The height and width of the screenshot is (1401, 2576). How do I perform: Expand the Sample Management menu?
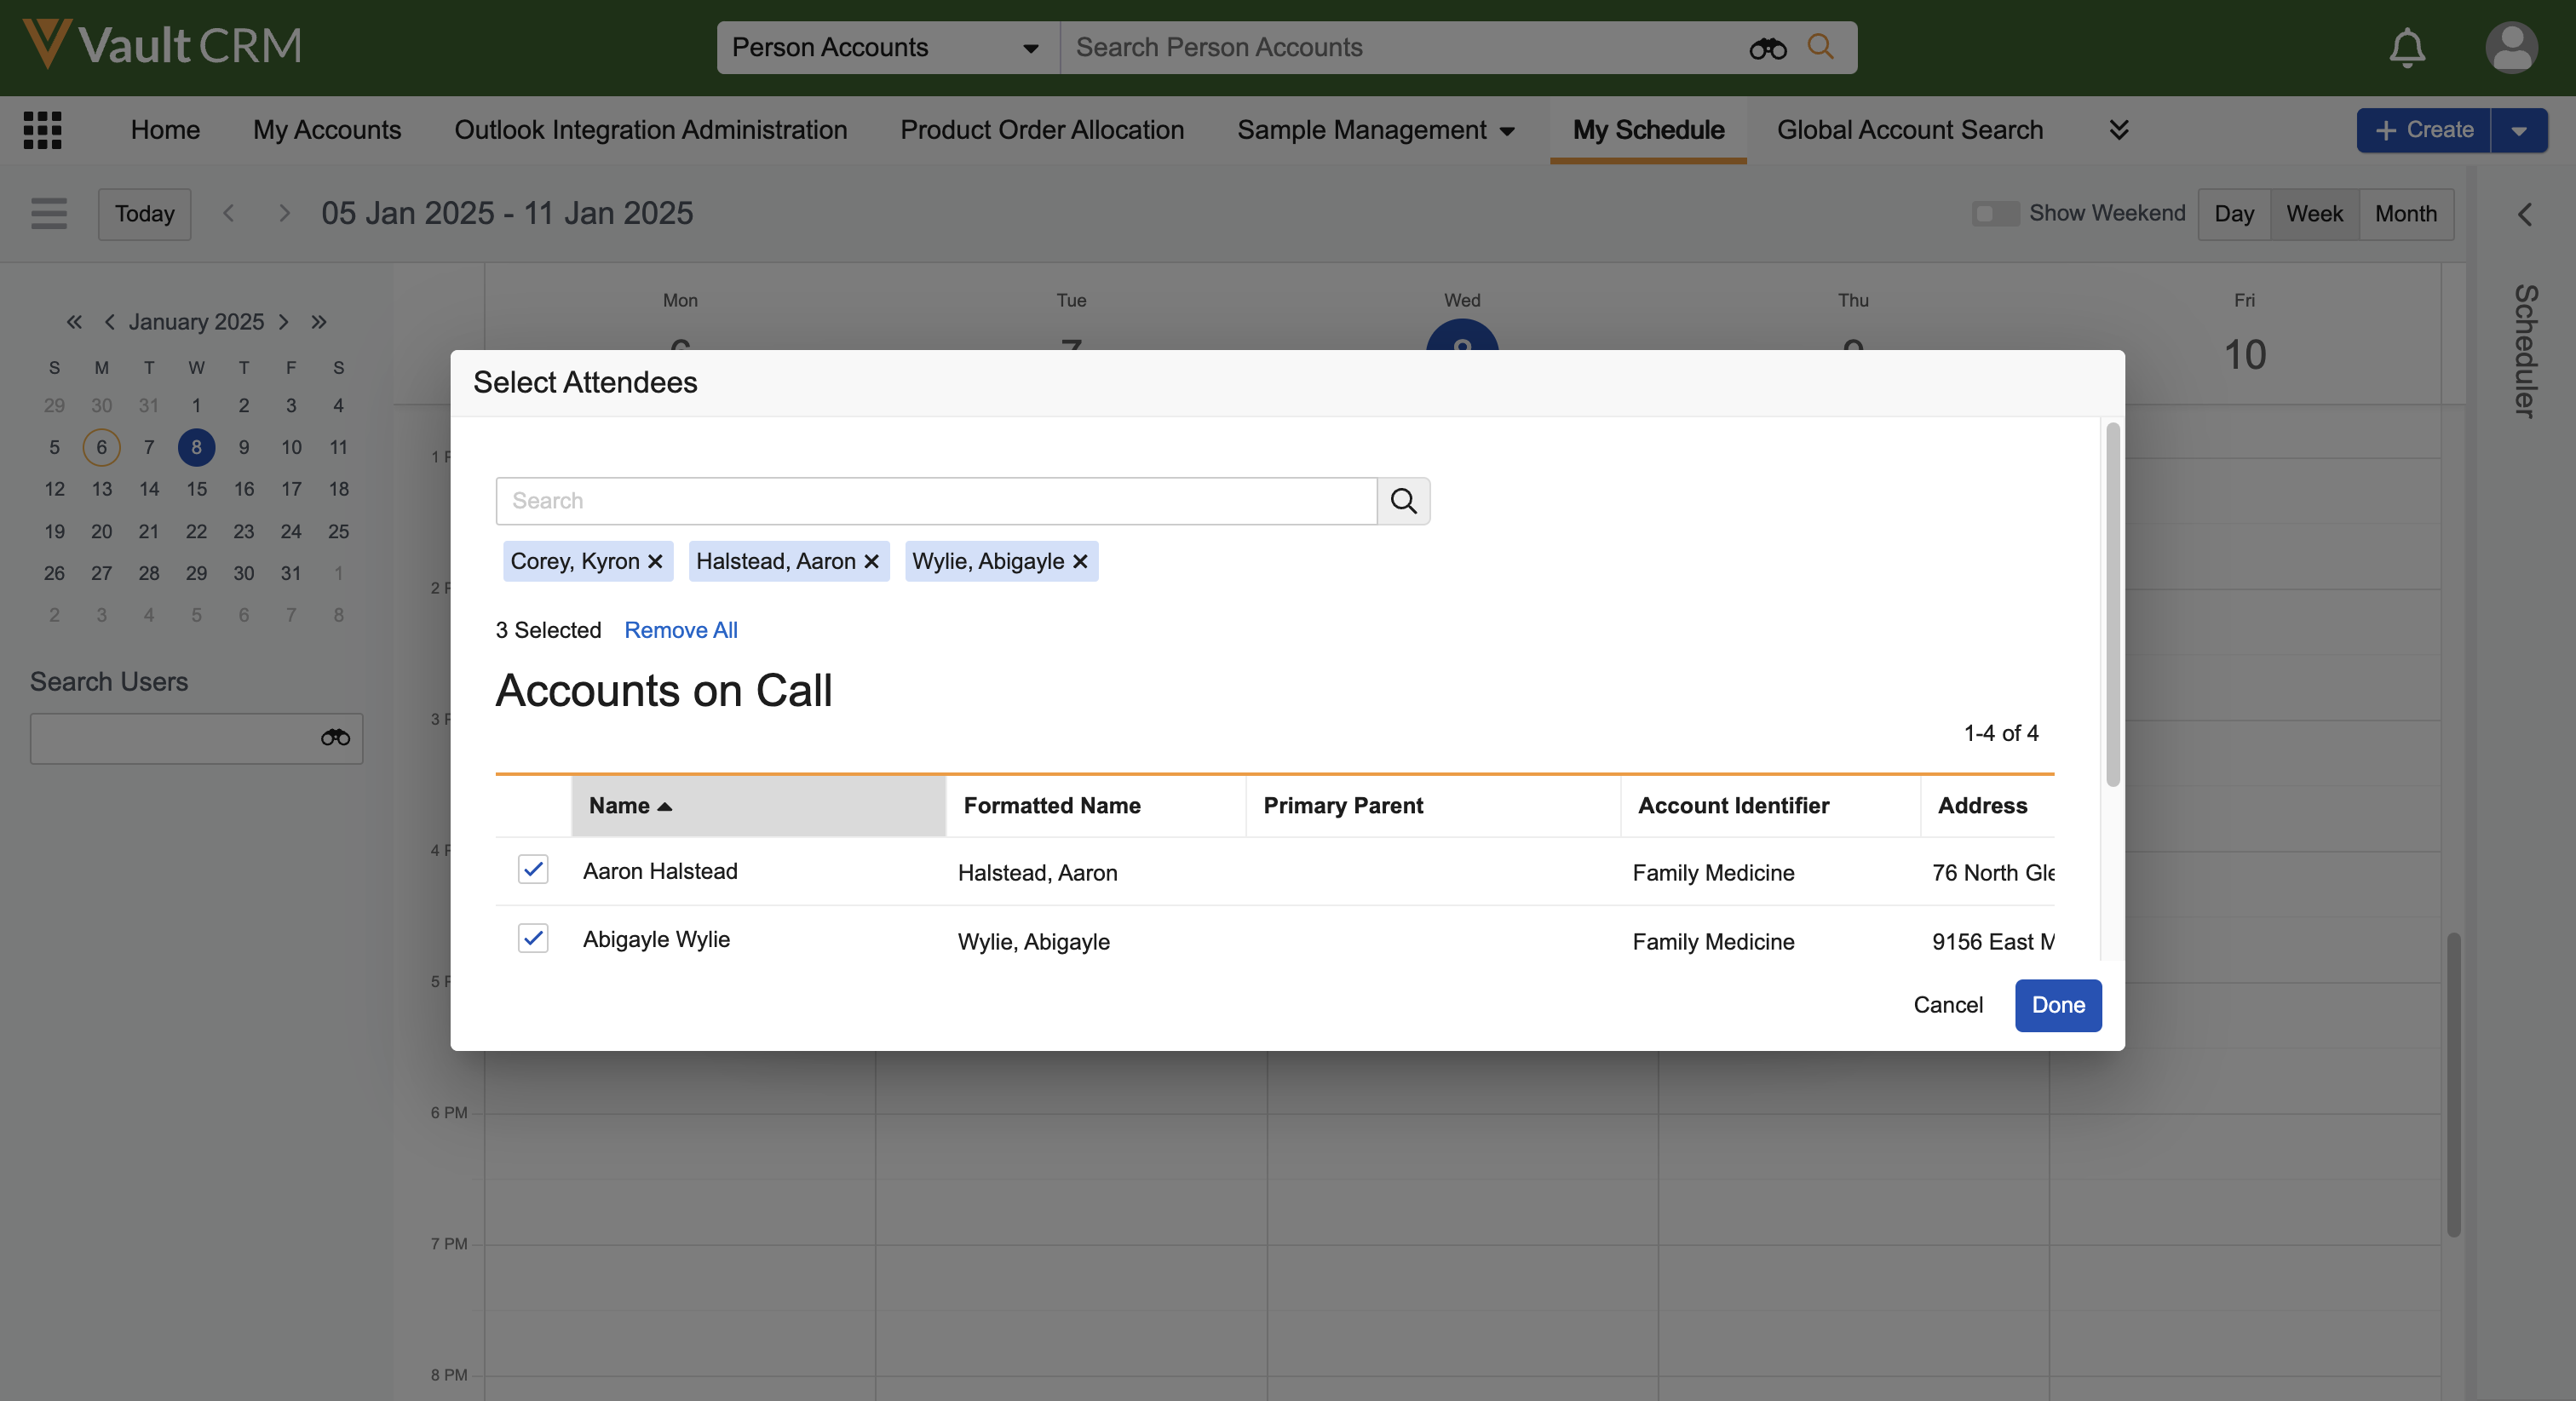[x=1375, y=130]
